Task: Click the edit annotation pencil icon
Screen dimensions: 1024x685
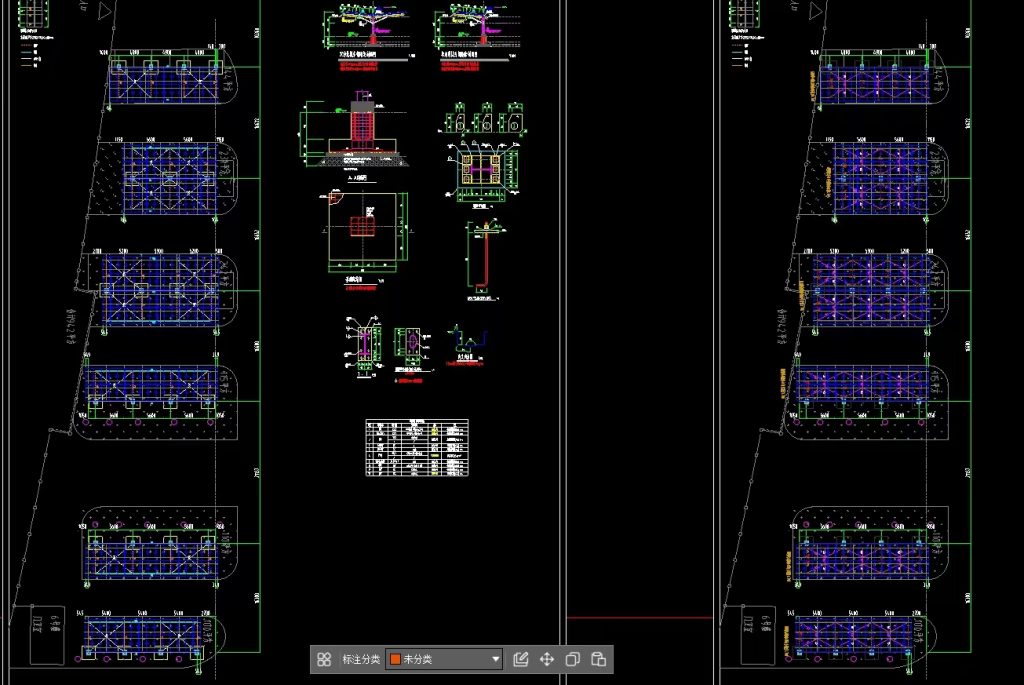Action: click(520, 659)
